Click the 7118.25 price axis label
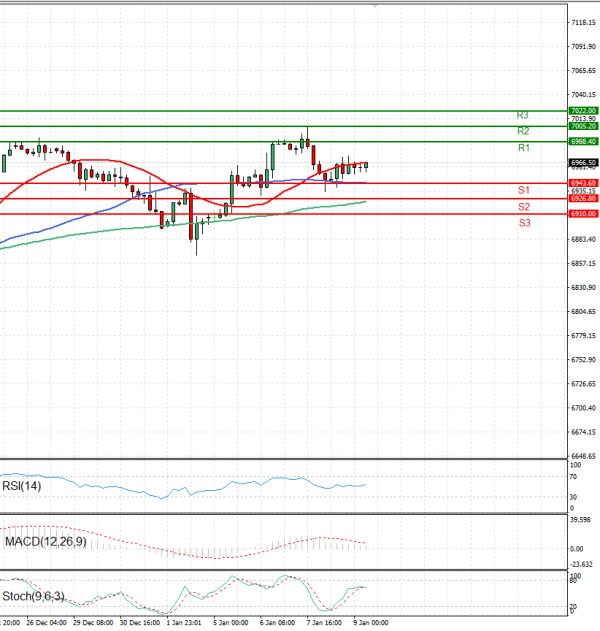 [x=583, y=22]
